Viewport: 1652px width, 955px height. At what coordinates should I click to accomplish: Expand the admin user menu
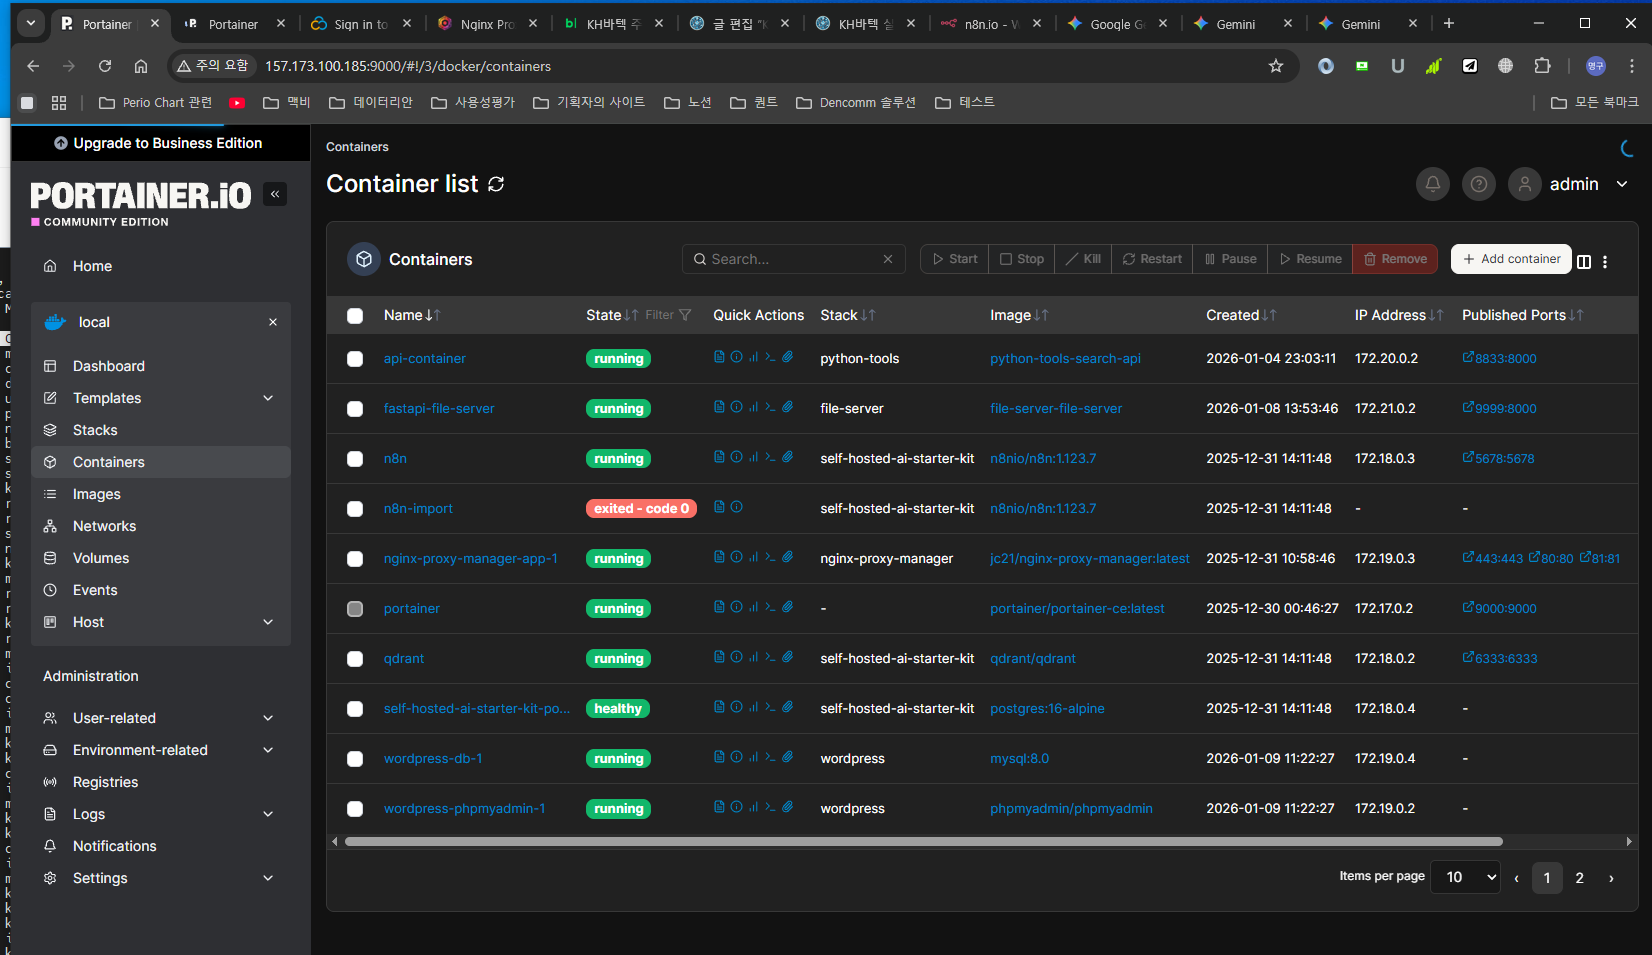coord(1621,184)
